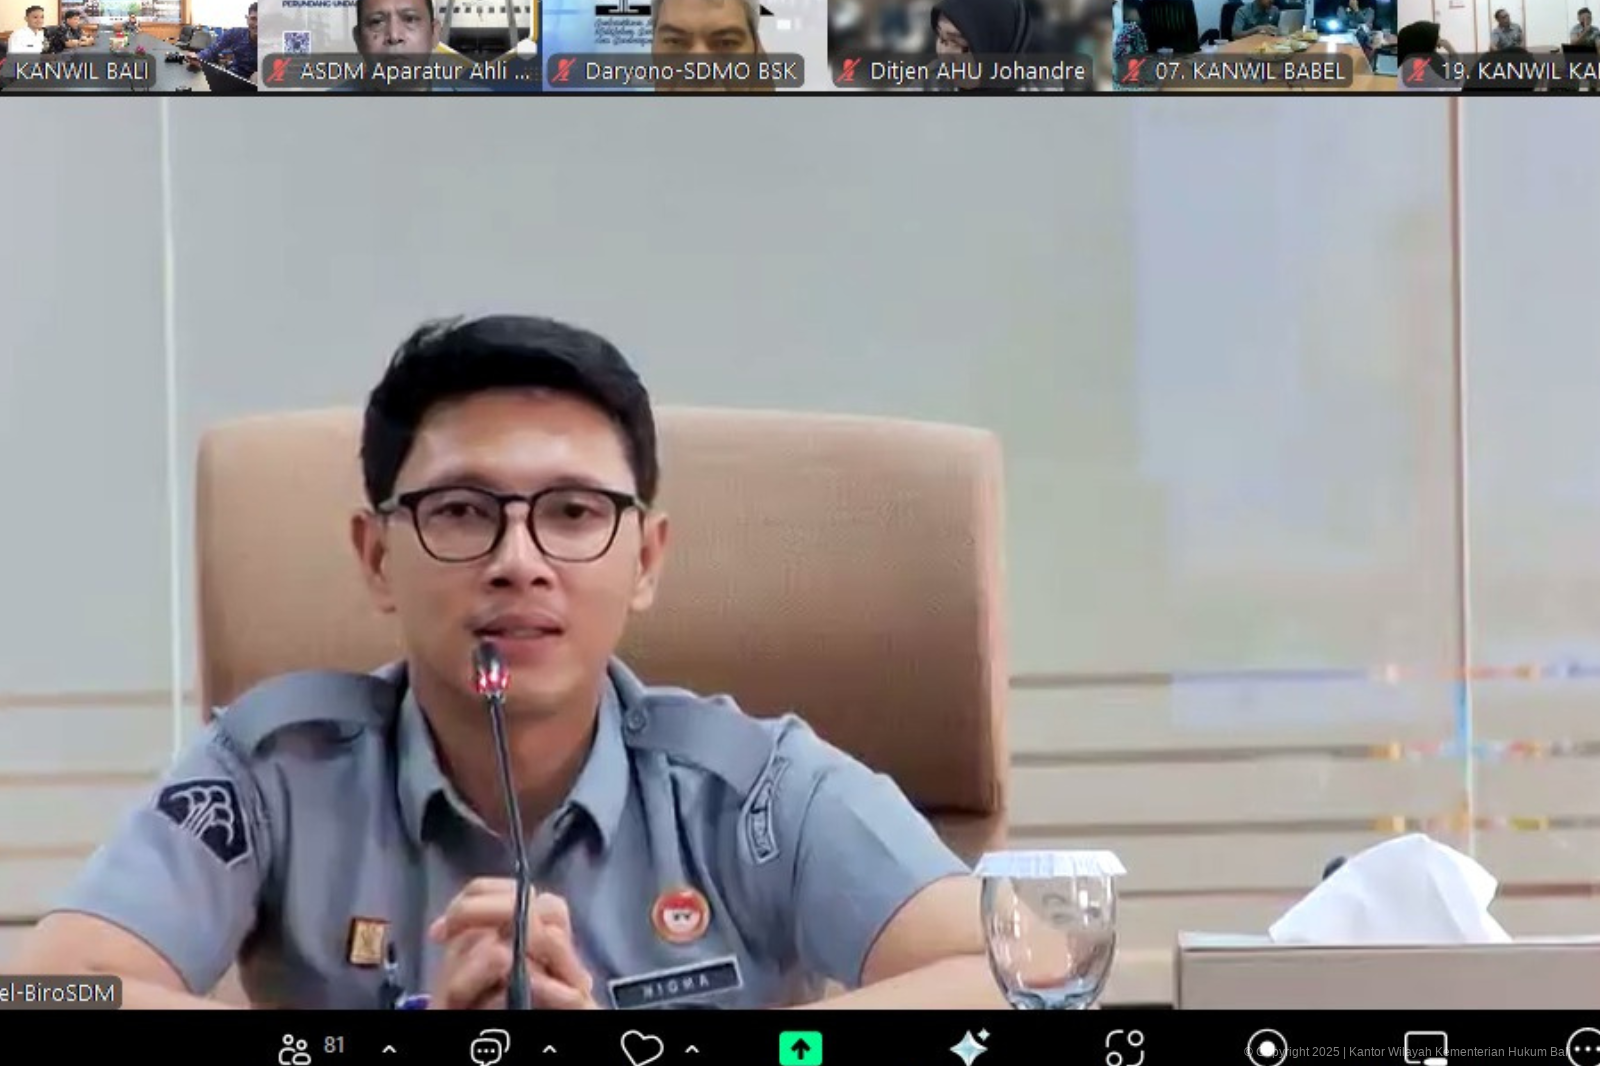Open the Chat panel icon
1600x1066 pixels.
coord(489,1048)
